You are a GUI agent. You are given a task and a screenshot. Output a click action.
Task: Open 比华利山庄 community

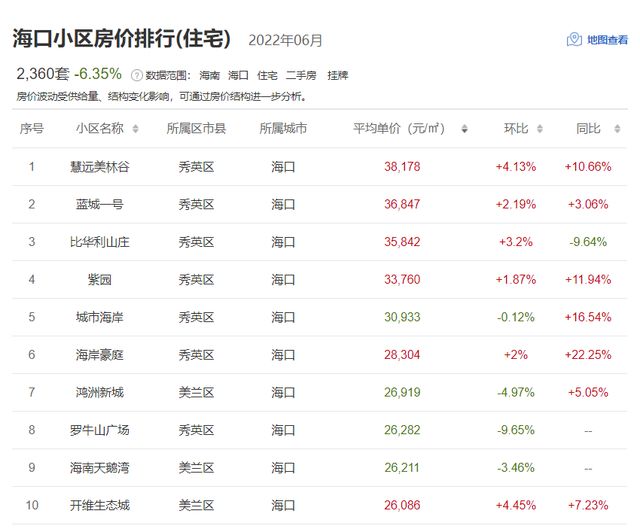click(100, 242)
